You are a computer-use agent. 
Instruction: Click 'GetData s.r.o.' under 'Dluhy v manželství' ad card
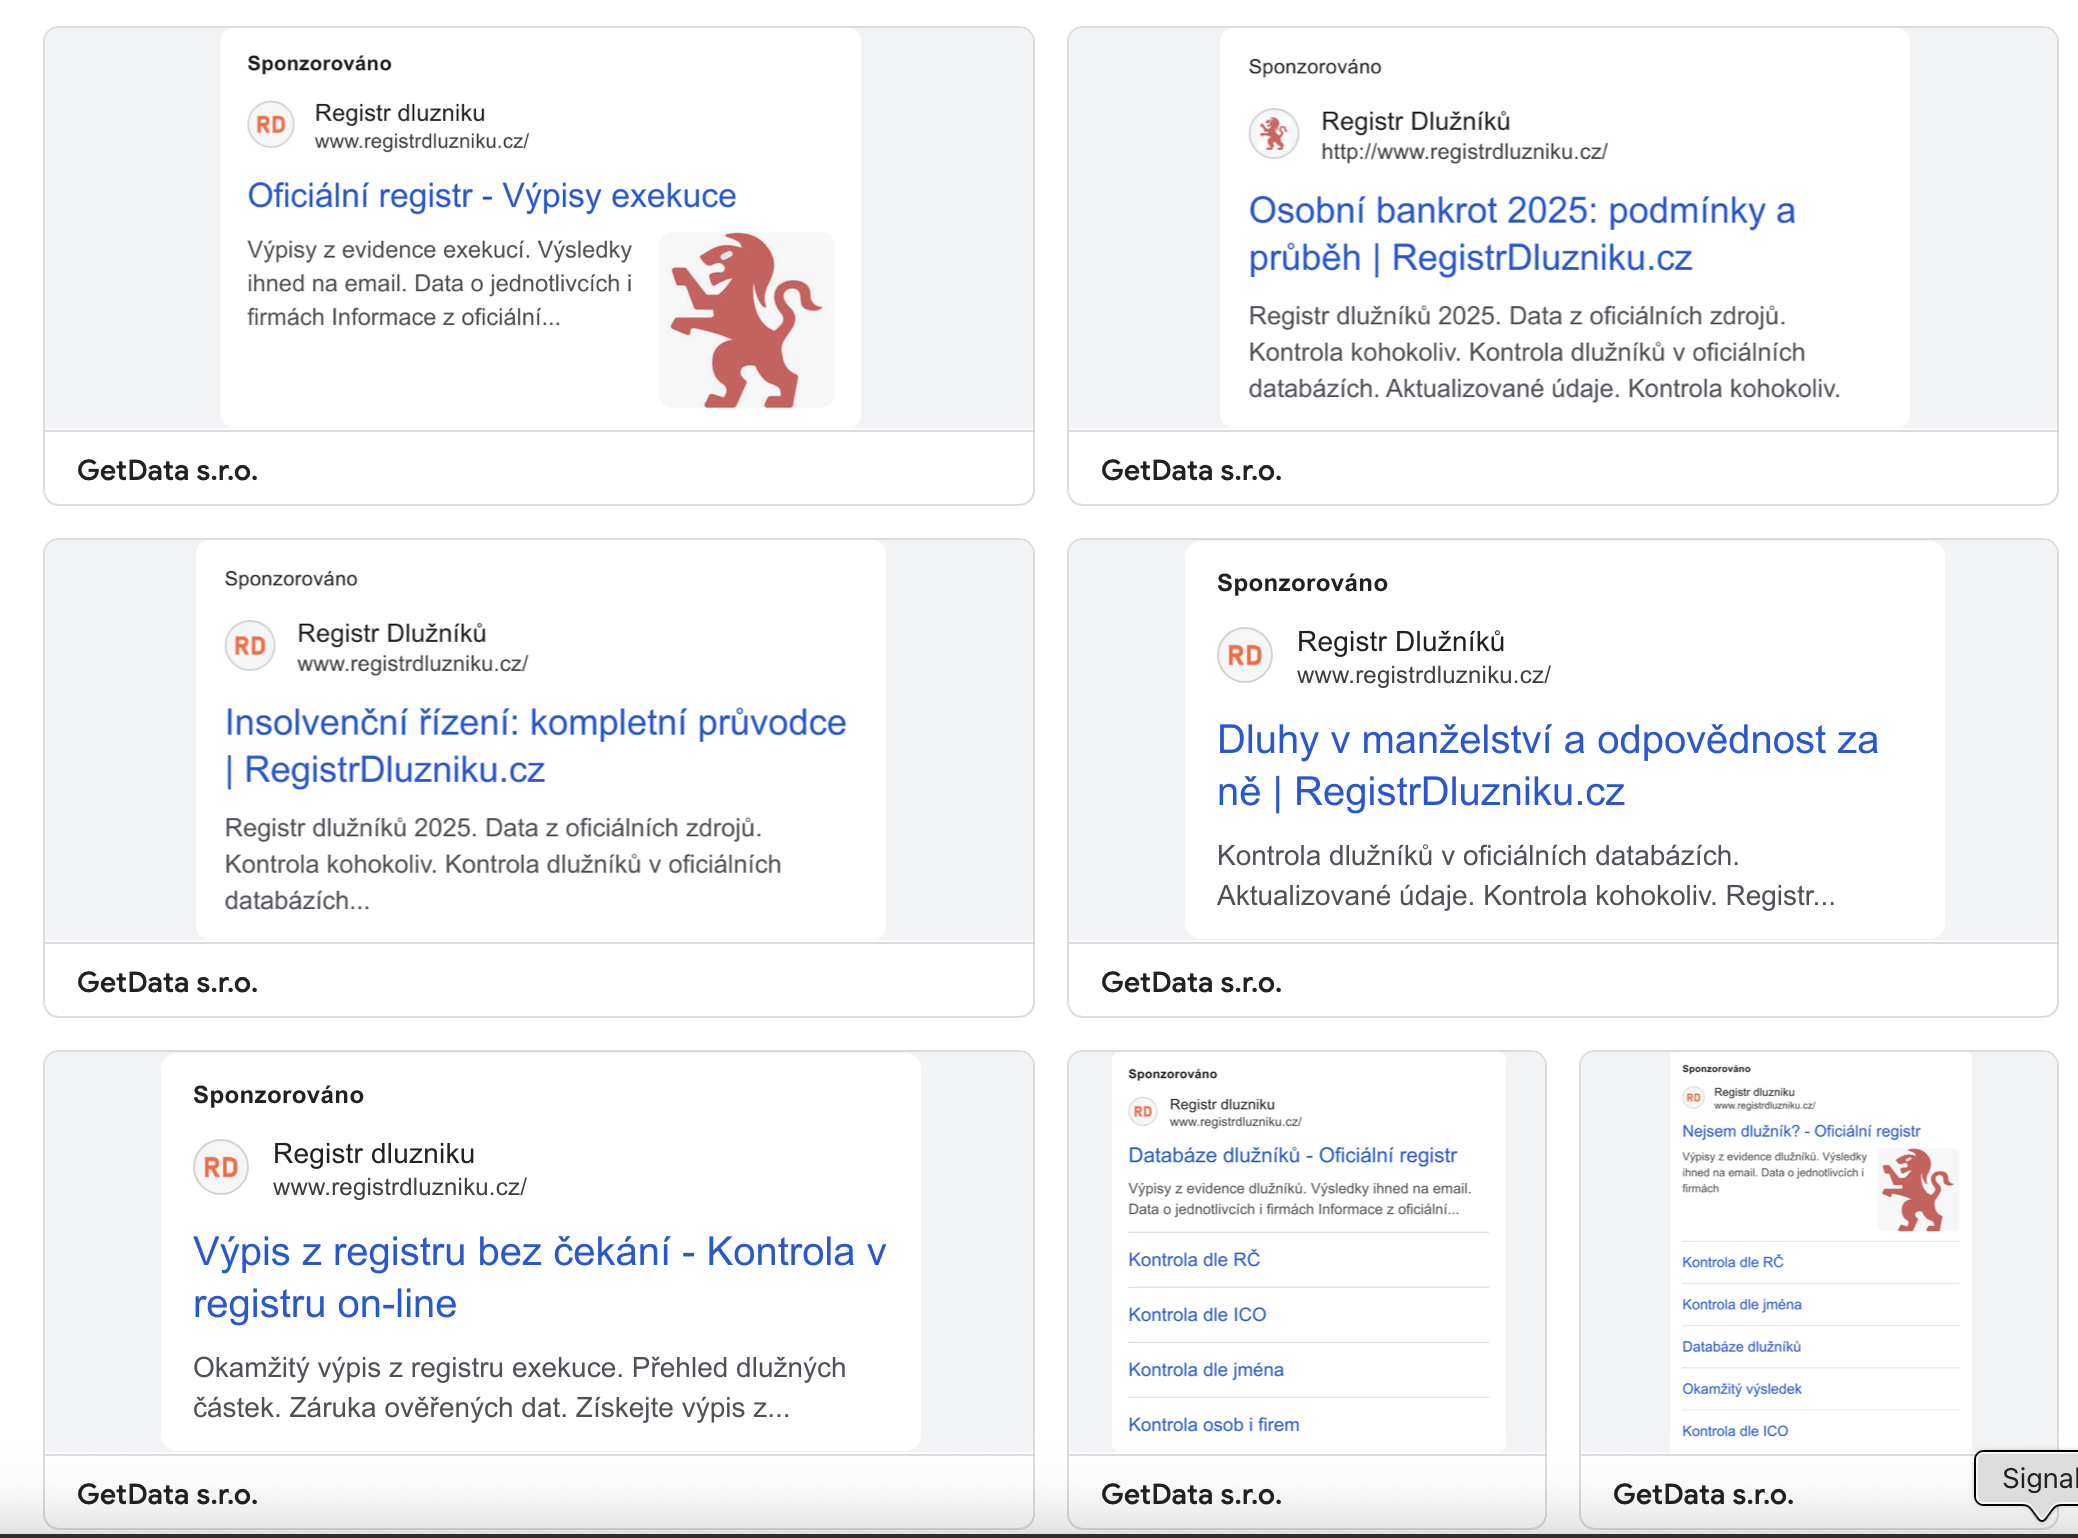[x=1192, y=982]
